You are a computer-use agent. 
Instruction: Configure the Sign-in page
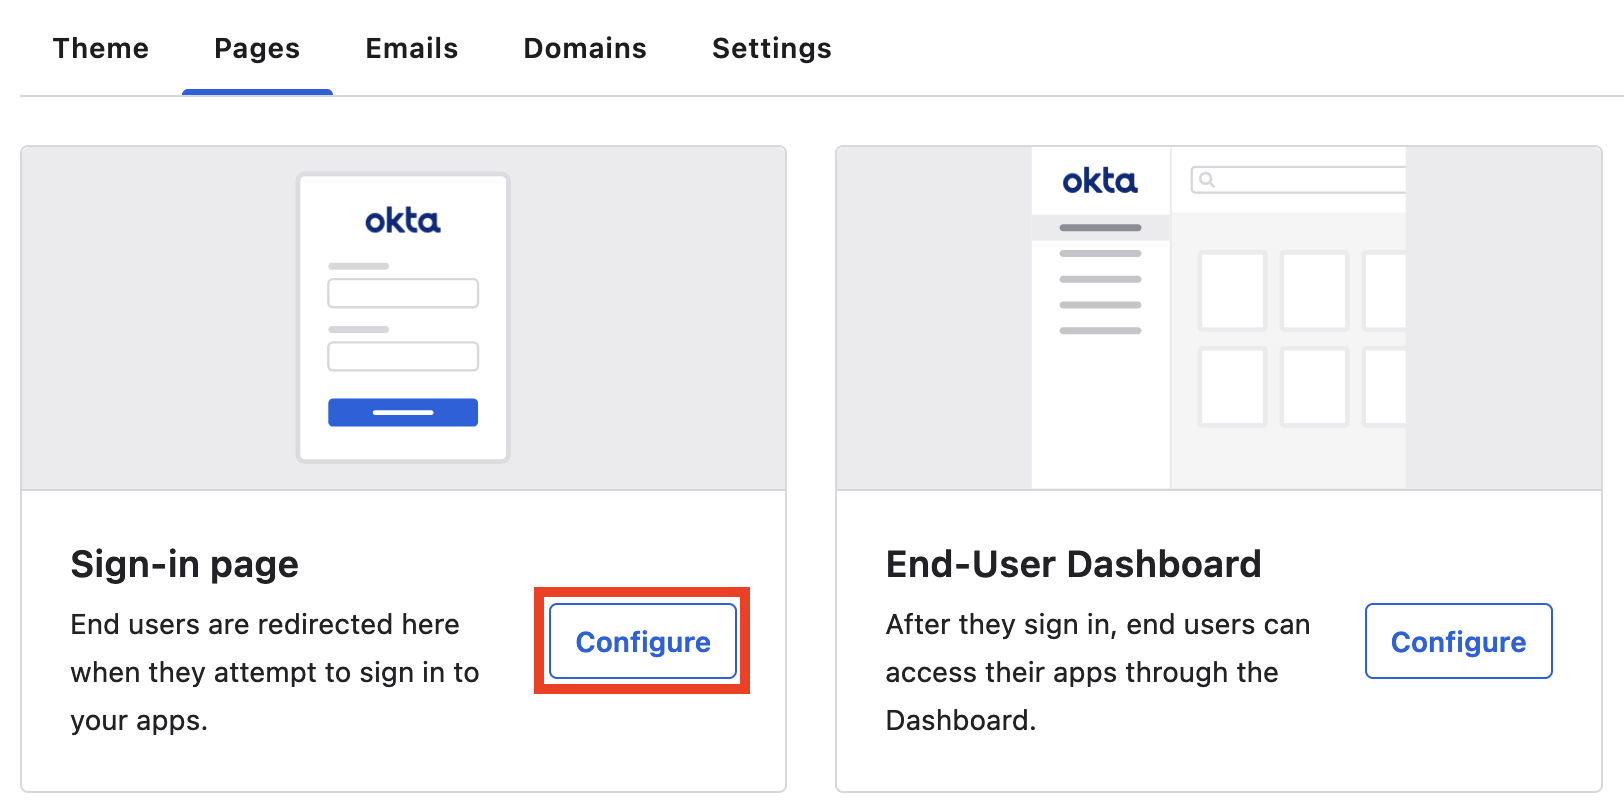tap(642, 641)
